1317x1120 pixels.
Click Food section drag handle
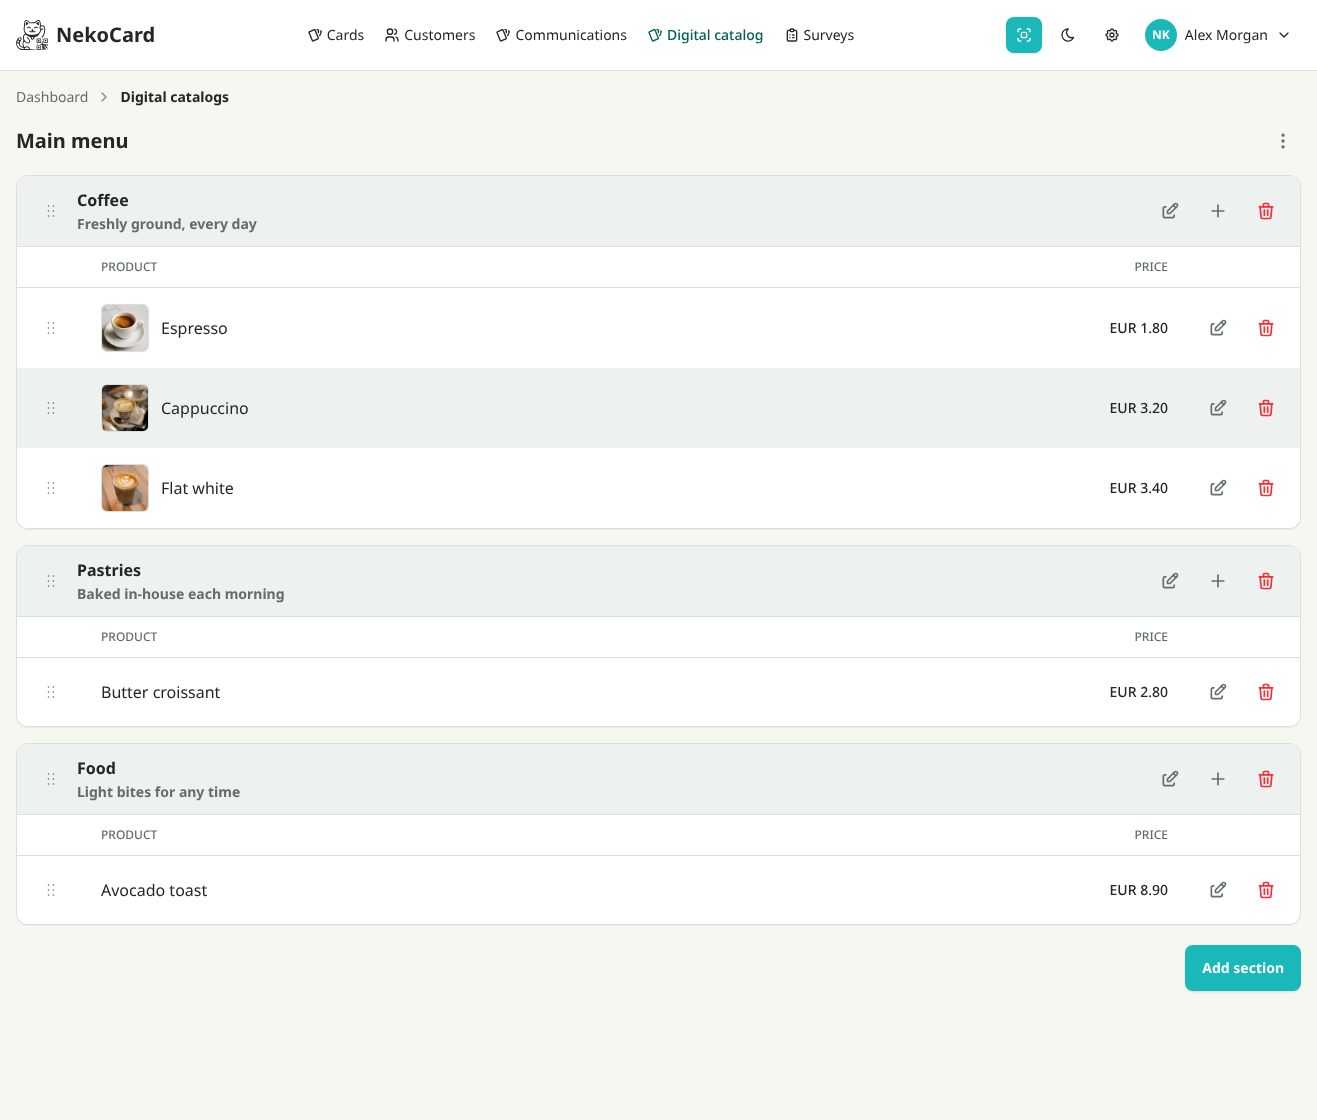pos(51,779)
